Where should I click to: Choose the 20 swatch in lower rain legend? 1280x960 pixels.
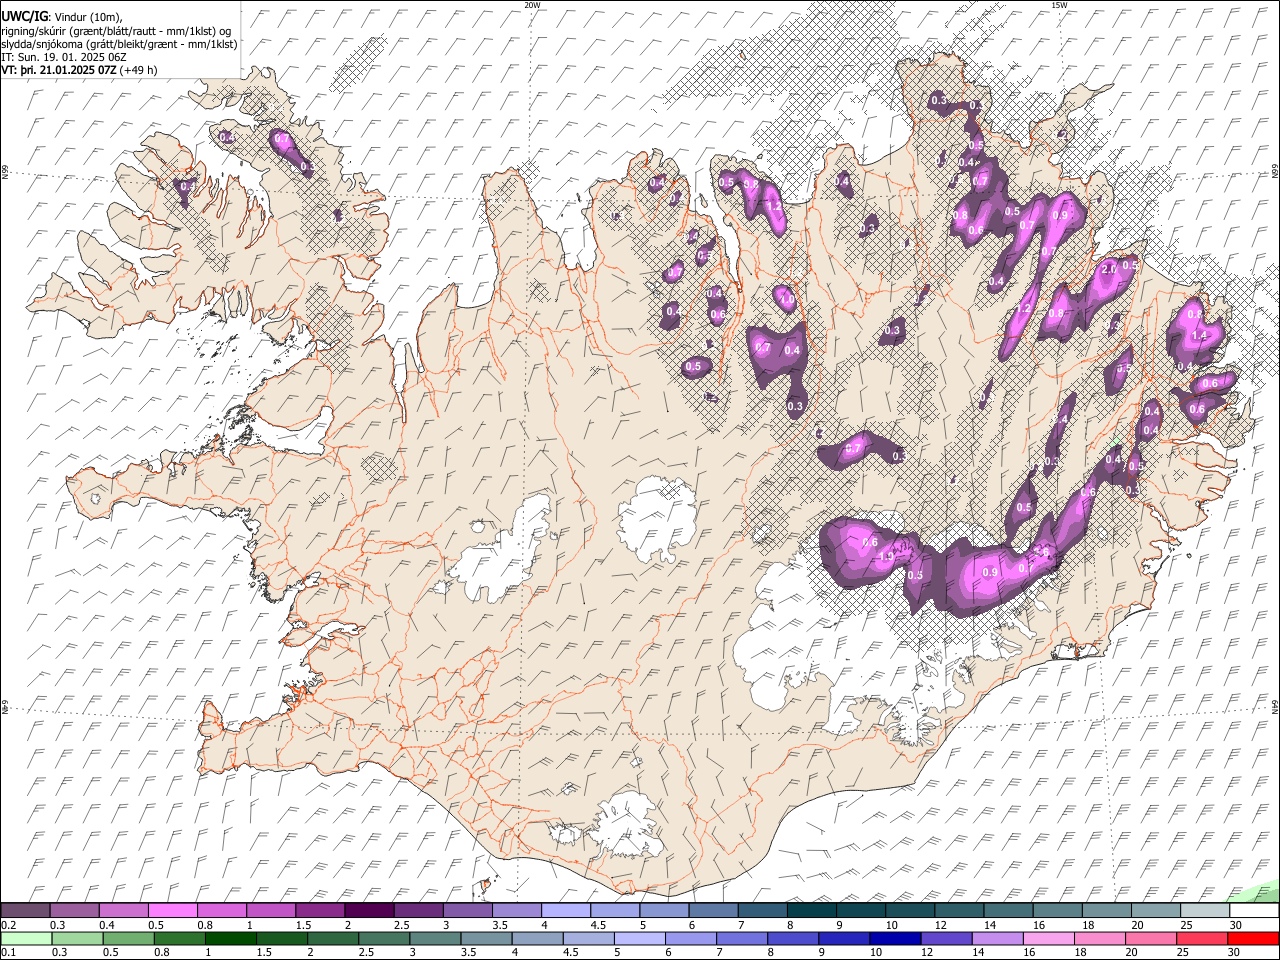pos(1151,938)
